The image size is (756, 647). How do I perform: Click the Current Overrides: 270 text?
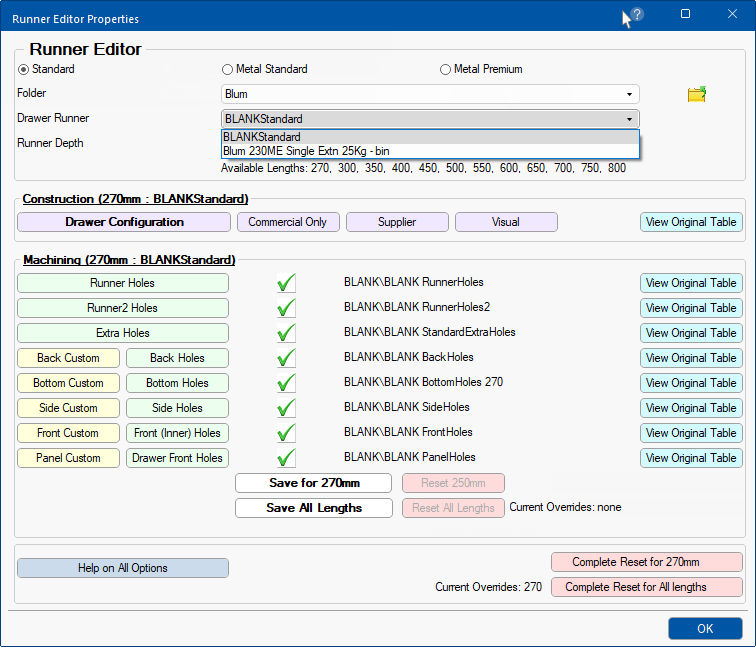point(488,587)
